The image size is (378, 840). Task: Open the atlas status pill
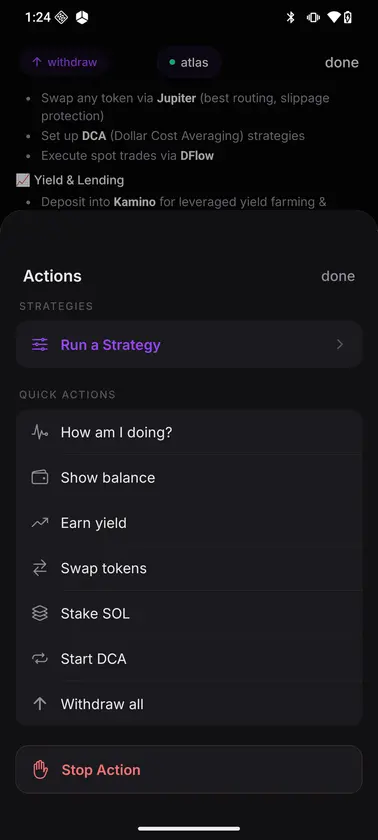click(x=189, y=62)
